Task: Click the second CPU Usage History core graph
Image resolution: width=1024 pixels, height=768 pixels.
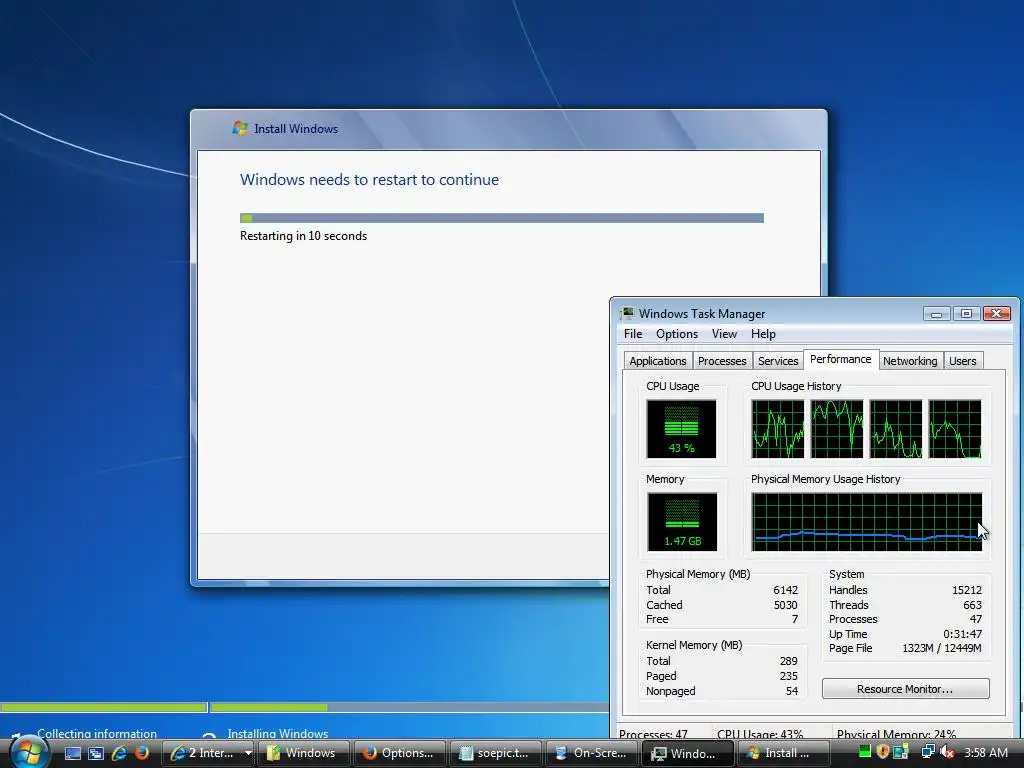Action: pos(837,429)
